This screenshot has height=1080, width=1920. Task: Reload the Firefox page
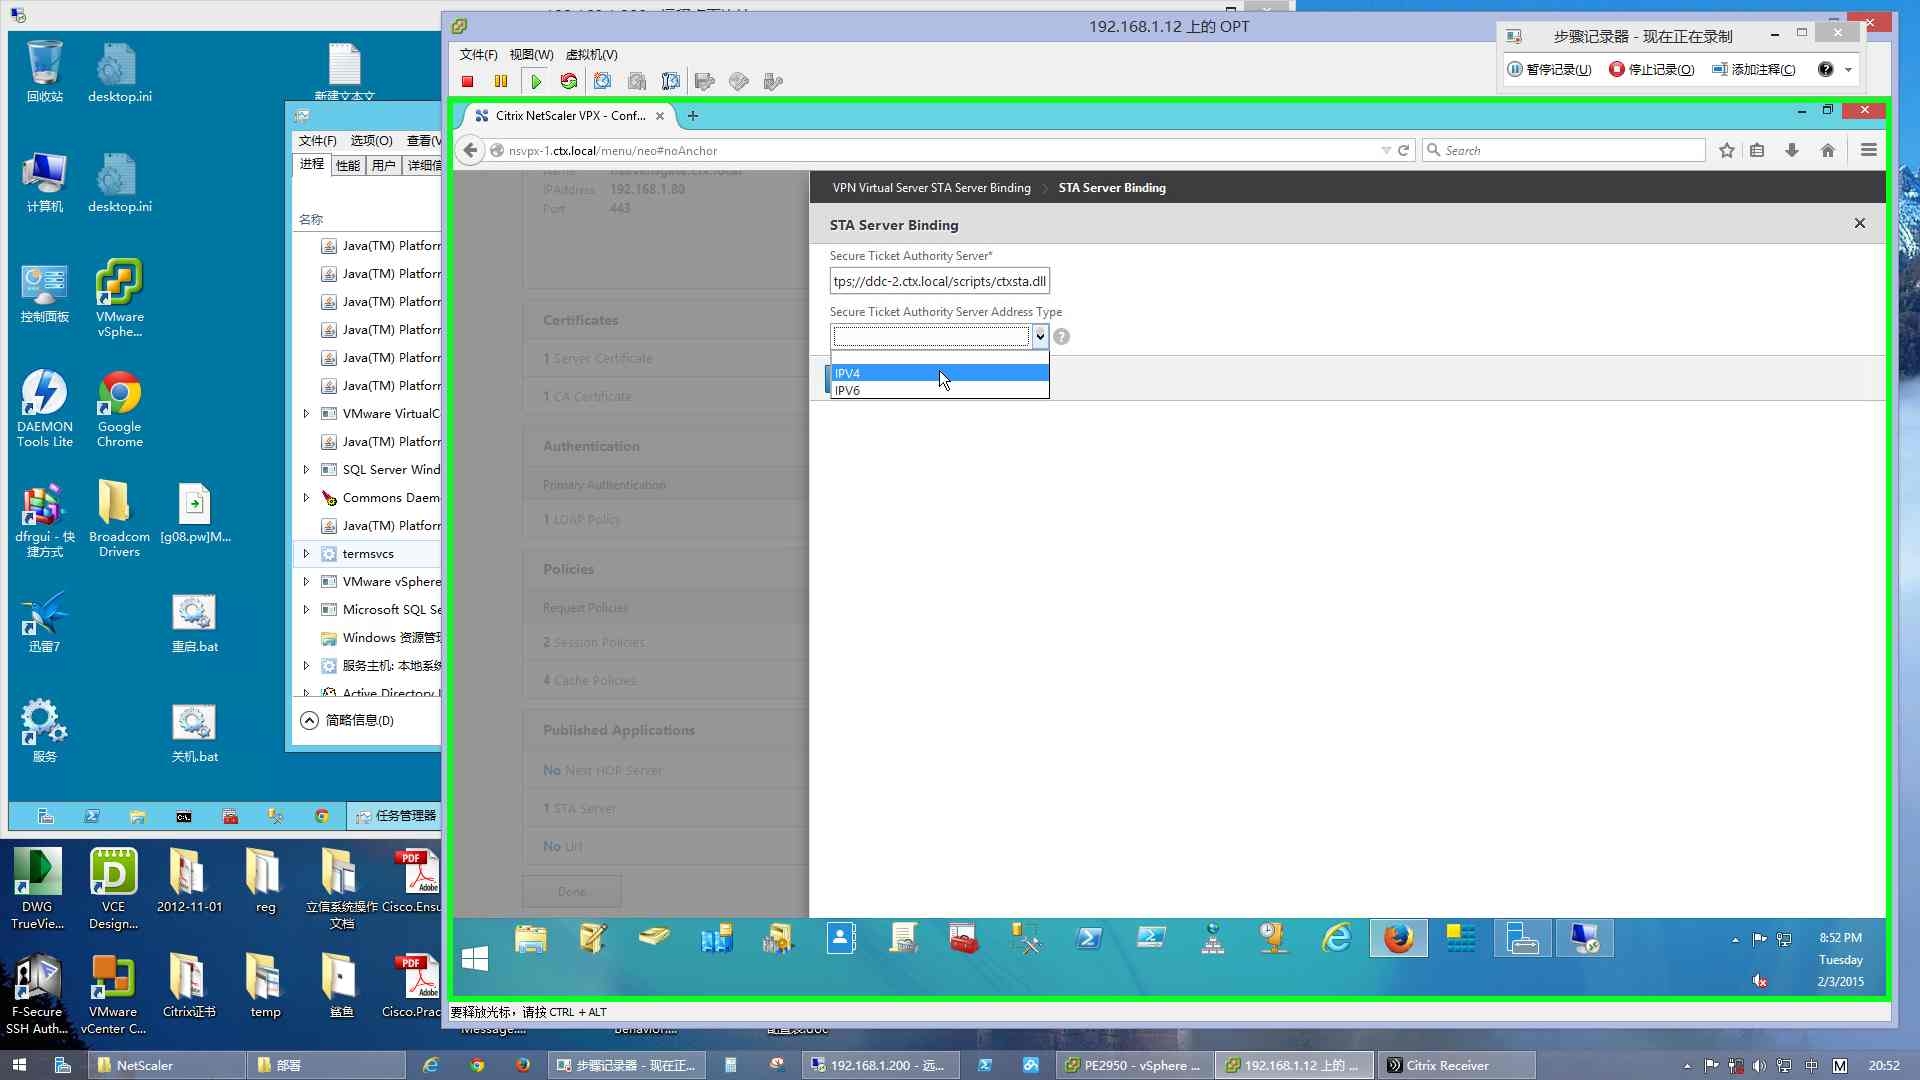[1404, 150]
